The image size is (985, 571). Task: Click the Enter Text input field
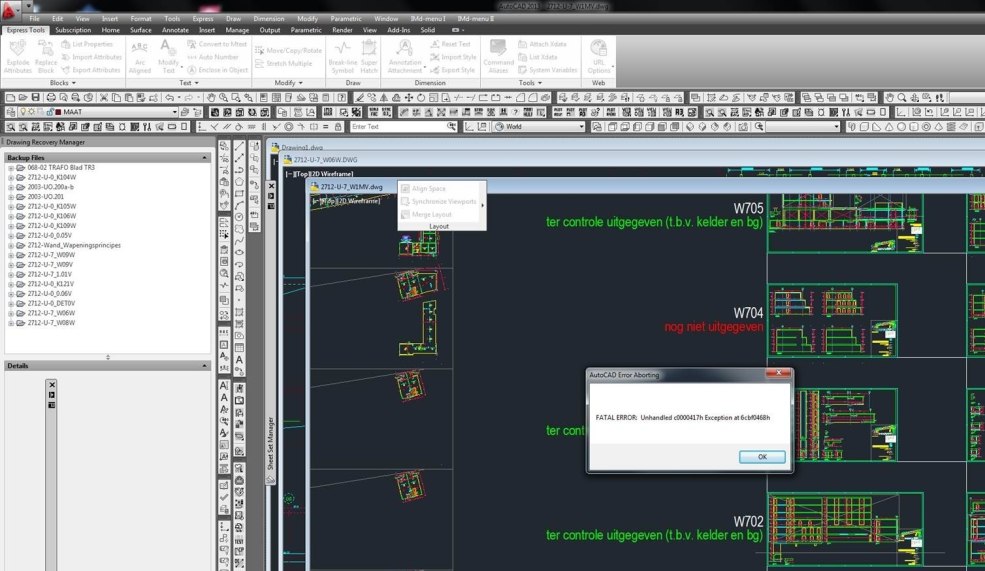pos(397,126)
